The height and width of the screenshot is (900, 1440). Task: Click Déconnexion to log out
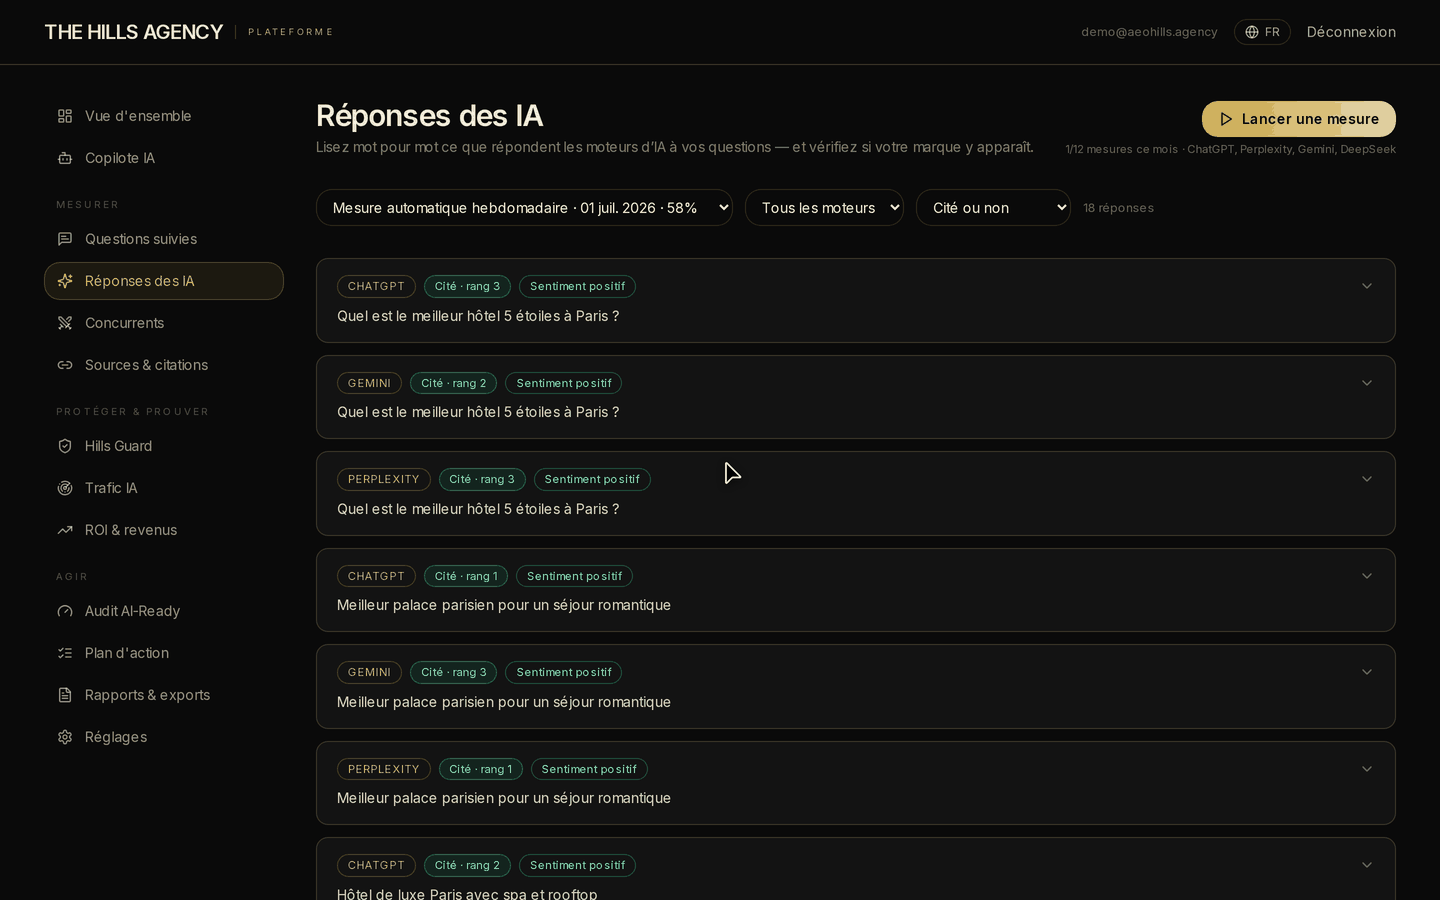click(x=1351, y=32)
